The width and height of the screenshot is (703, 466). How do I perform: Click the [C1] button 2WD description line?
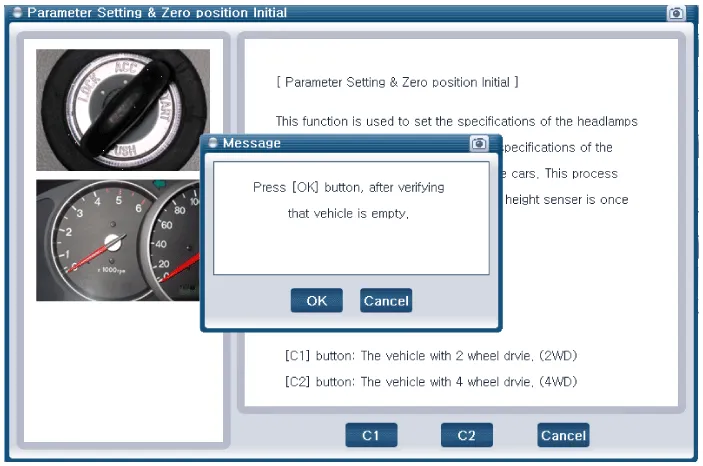(x=431, y=356)
